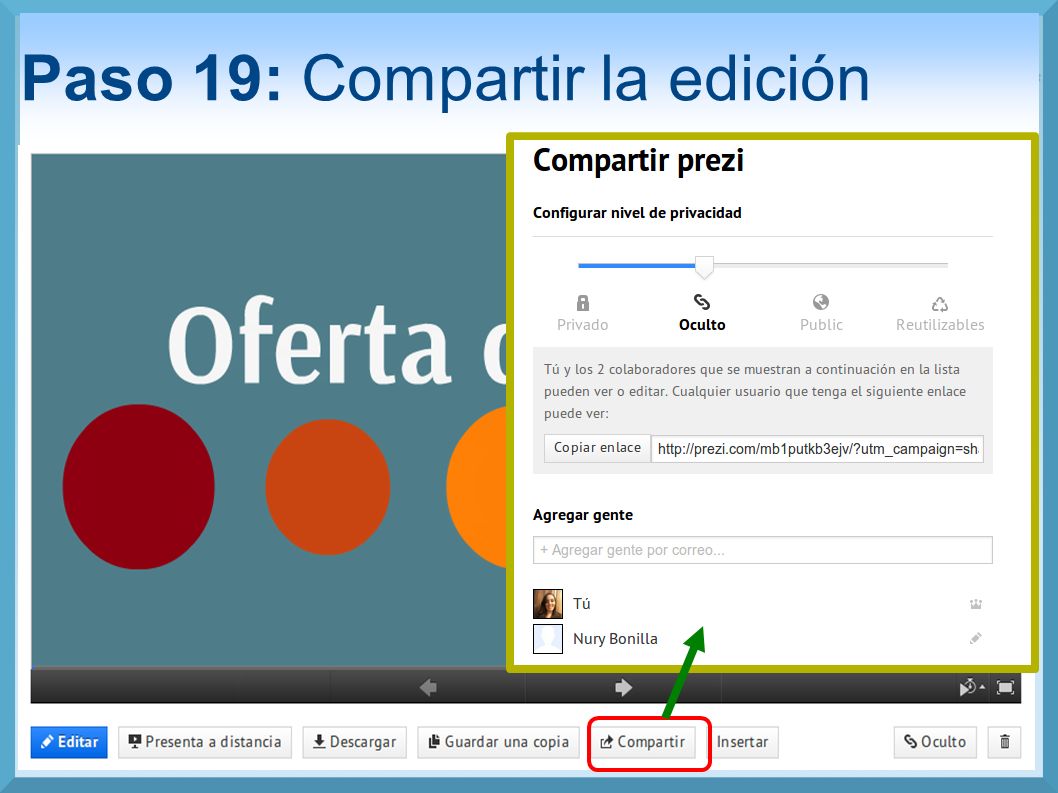
Task: Open the autoplay timer menu
Action: point(972,687)
